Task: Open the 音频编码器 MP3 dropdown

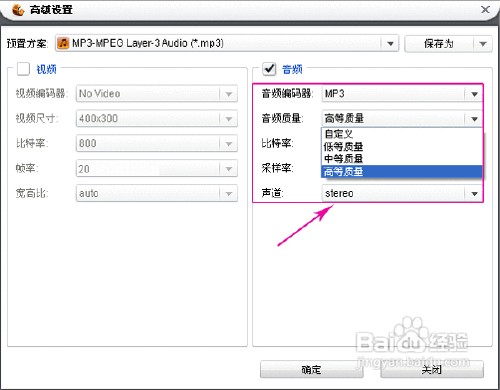Action: 402,94
